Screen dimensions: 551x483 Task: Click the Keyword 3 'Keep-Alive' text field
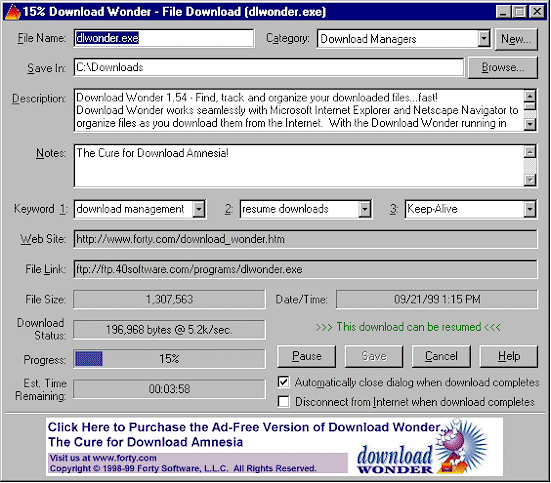tap(464, 209)
